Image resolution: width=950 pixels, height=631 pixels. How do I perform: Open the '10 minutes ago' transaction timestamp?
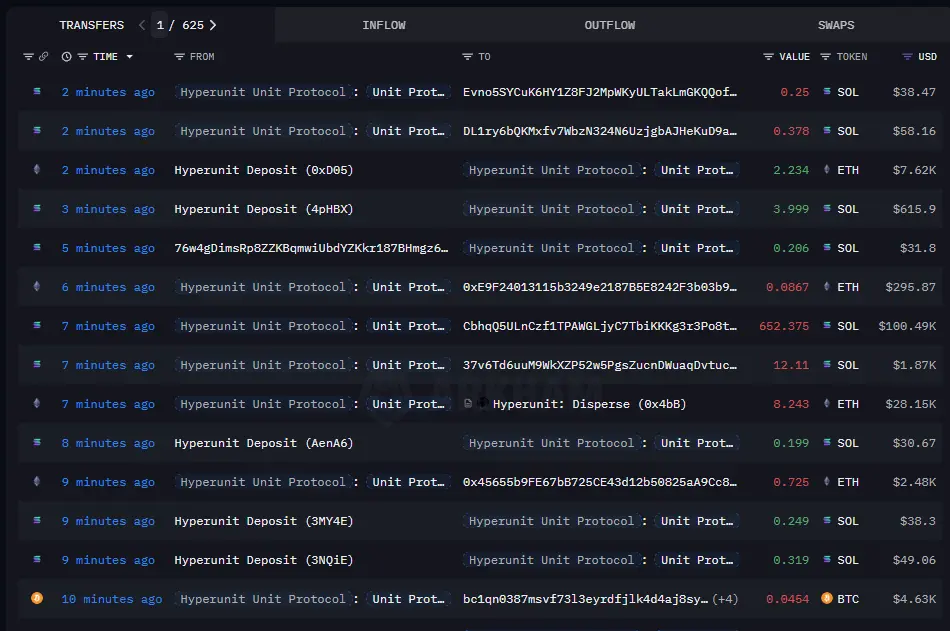(x=111, y=599)
